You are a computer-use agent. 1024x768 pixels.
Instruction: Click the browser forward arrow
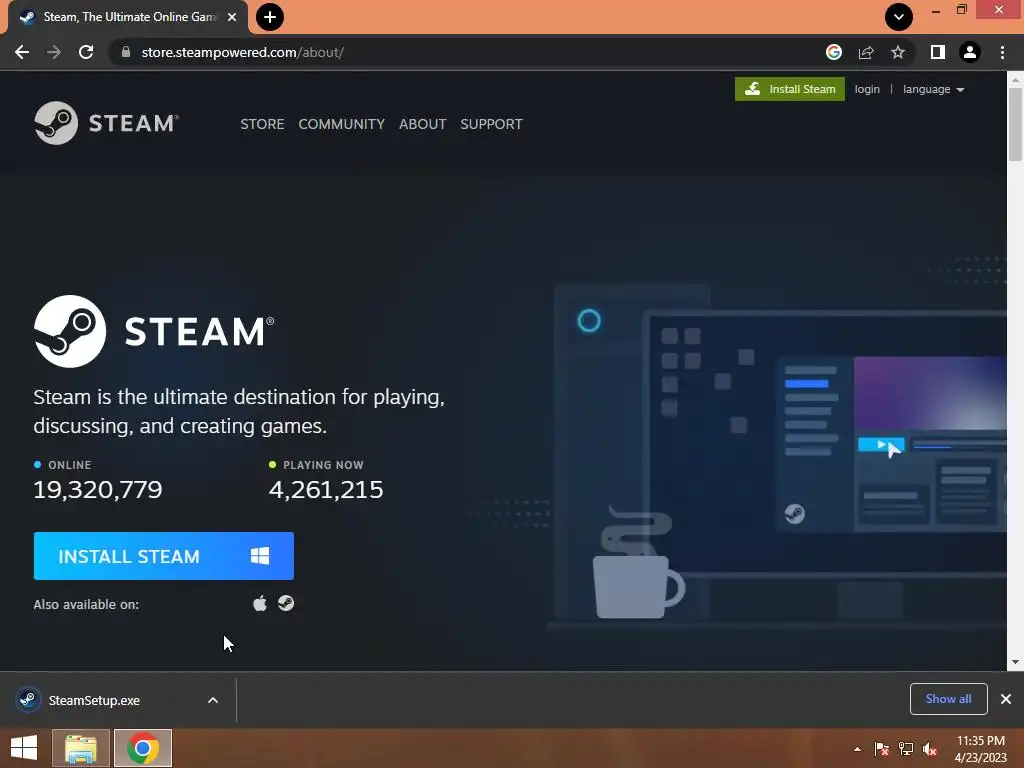point(54,52)
